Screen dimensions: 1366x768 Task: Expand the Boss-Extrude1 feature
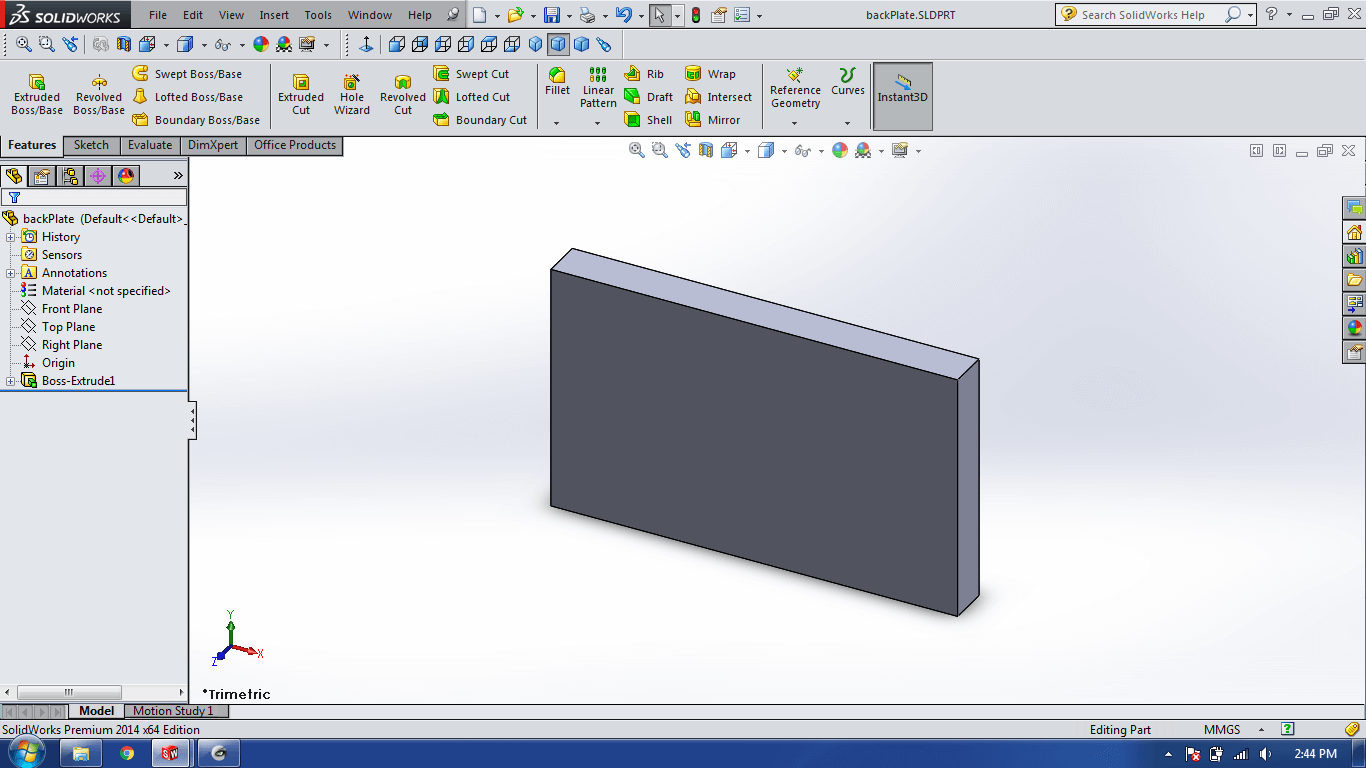coord(11,381)
